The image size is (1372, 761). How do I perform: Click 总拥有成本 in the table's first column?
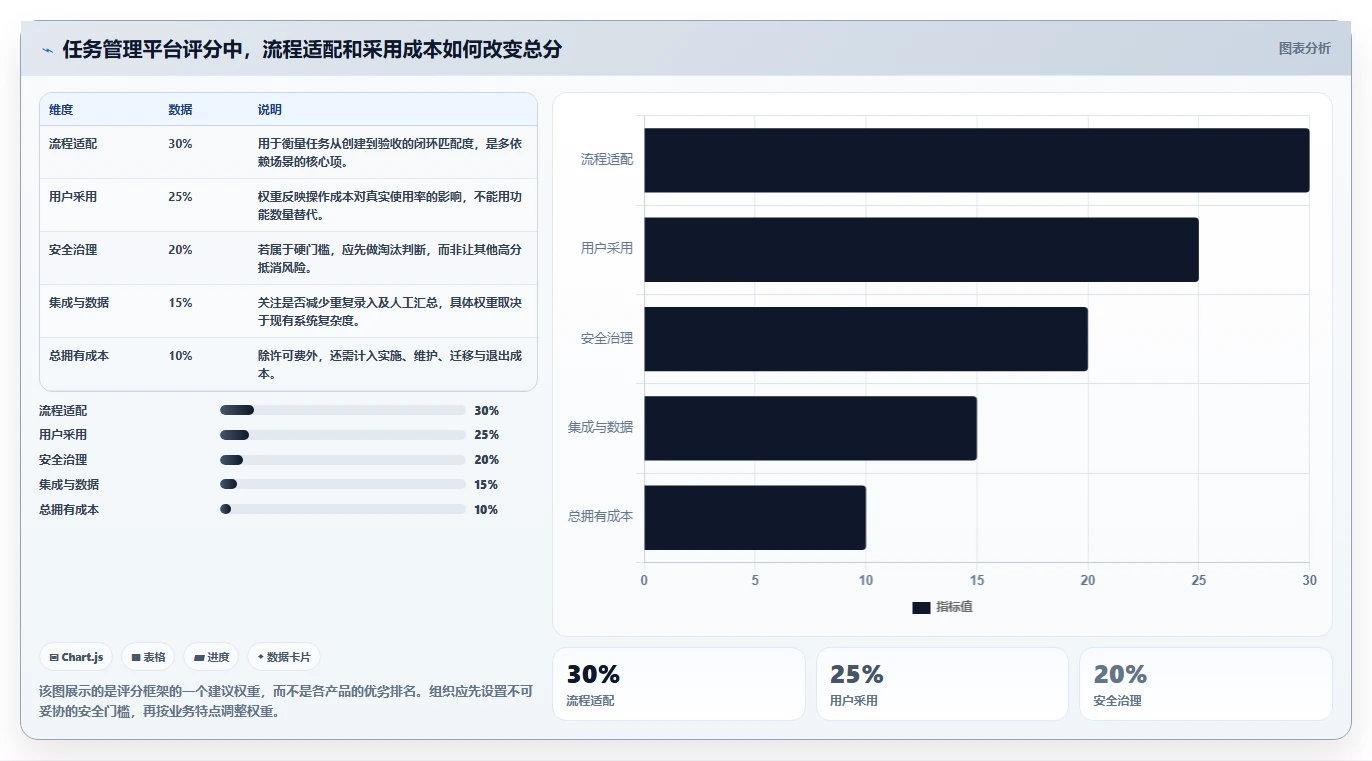[x=79, y=356]
